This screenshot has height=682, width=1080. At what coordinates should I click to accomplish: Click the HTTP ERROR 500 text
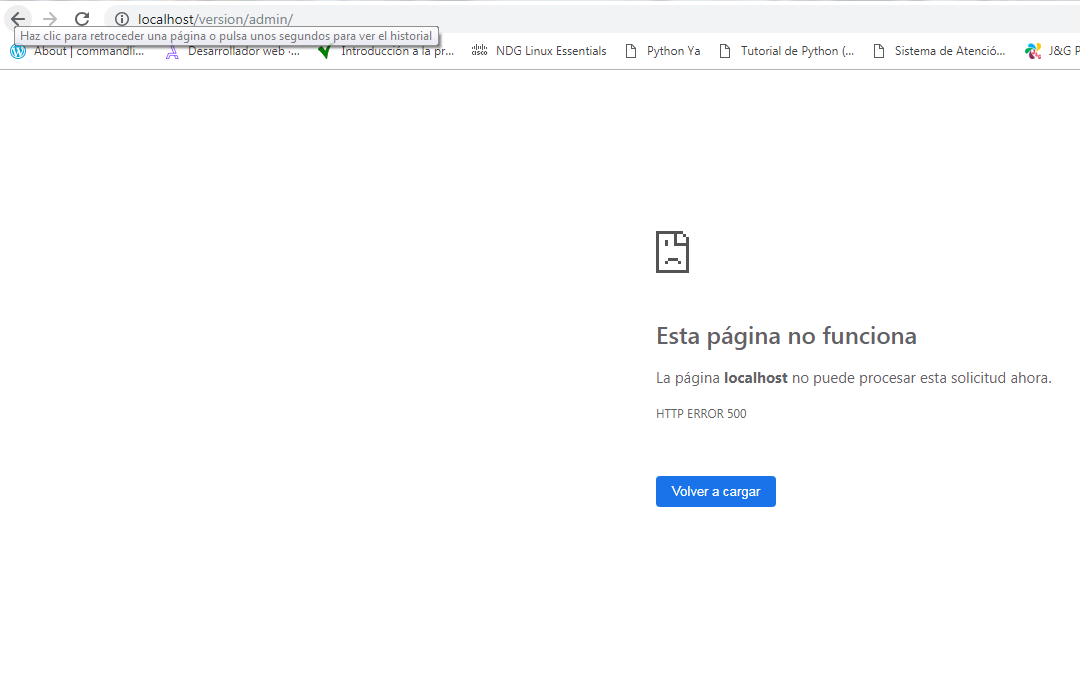(x=701, y=413)
